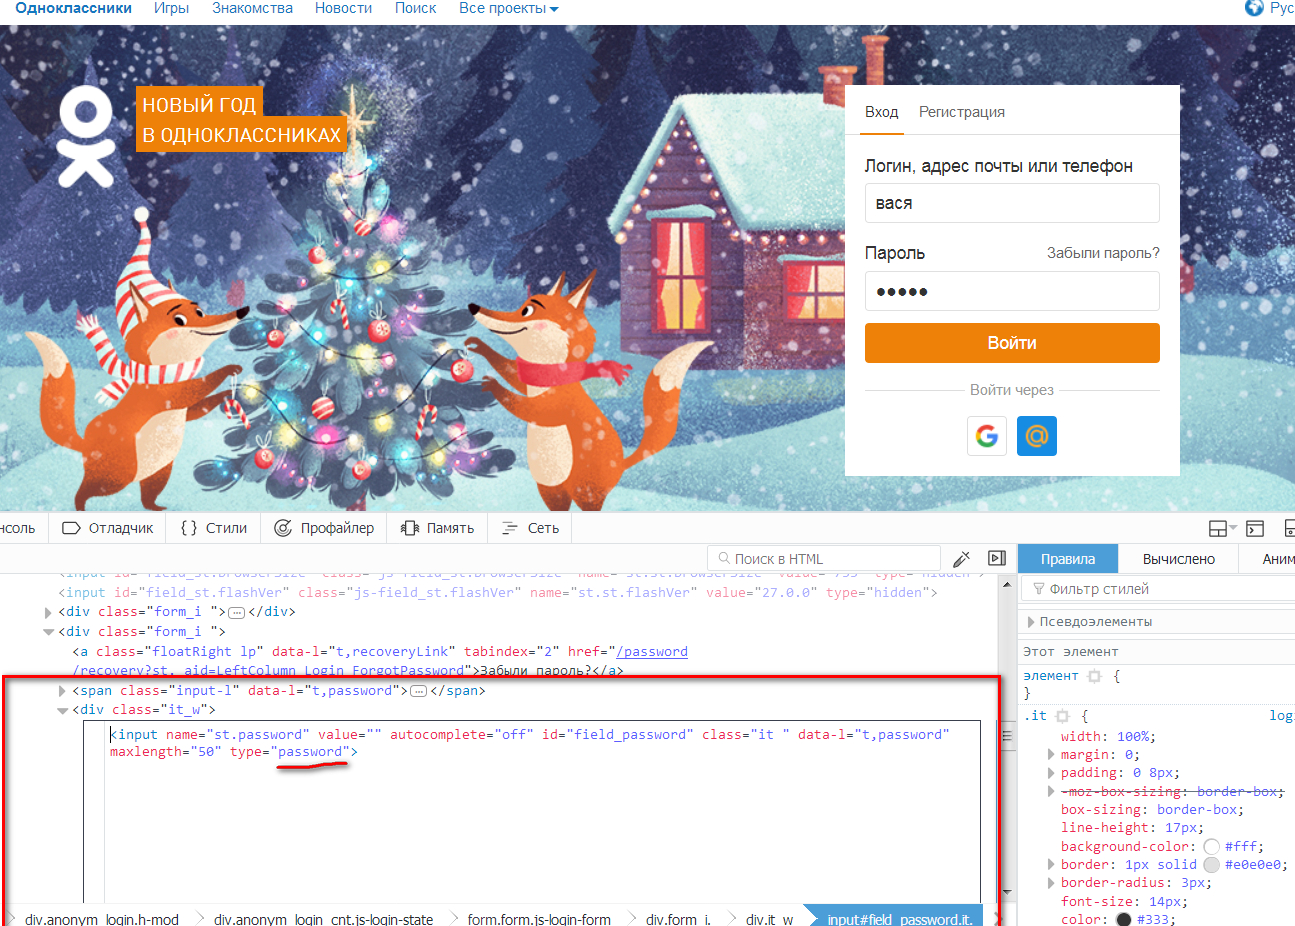Screen dimensions: 1295x926
Task: Click the #e0e0e0 border color swatch
Action: (1211, 865)
